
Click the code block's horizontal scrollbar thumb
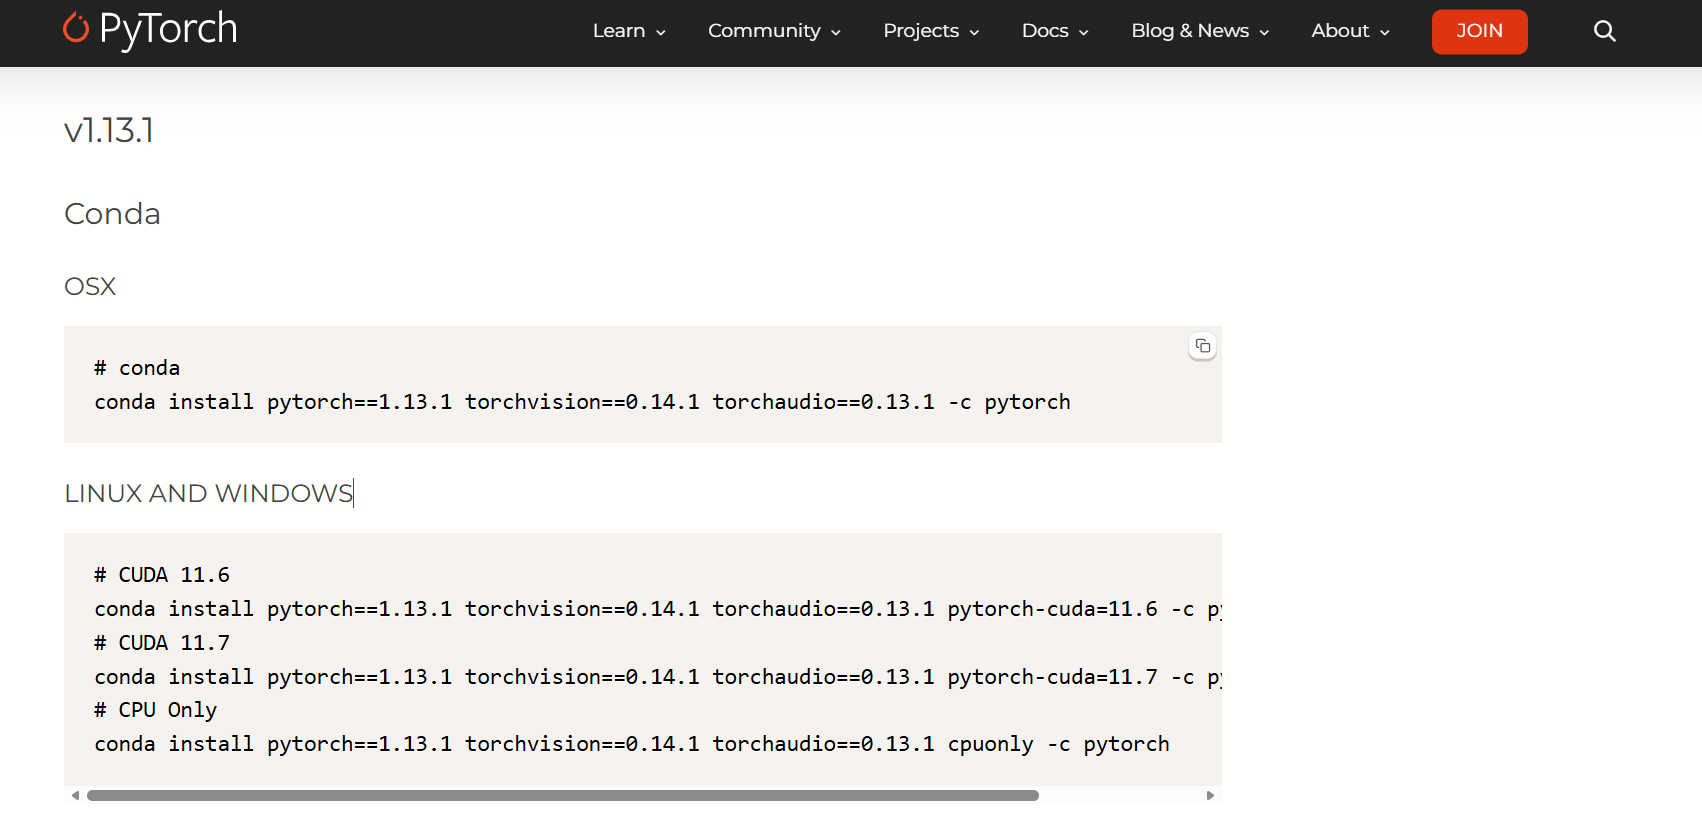(x=563, y=796)
